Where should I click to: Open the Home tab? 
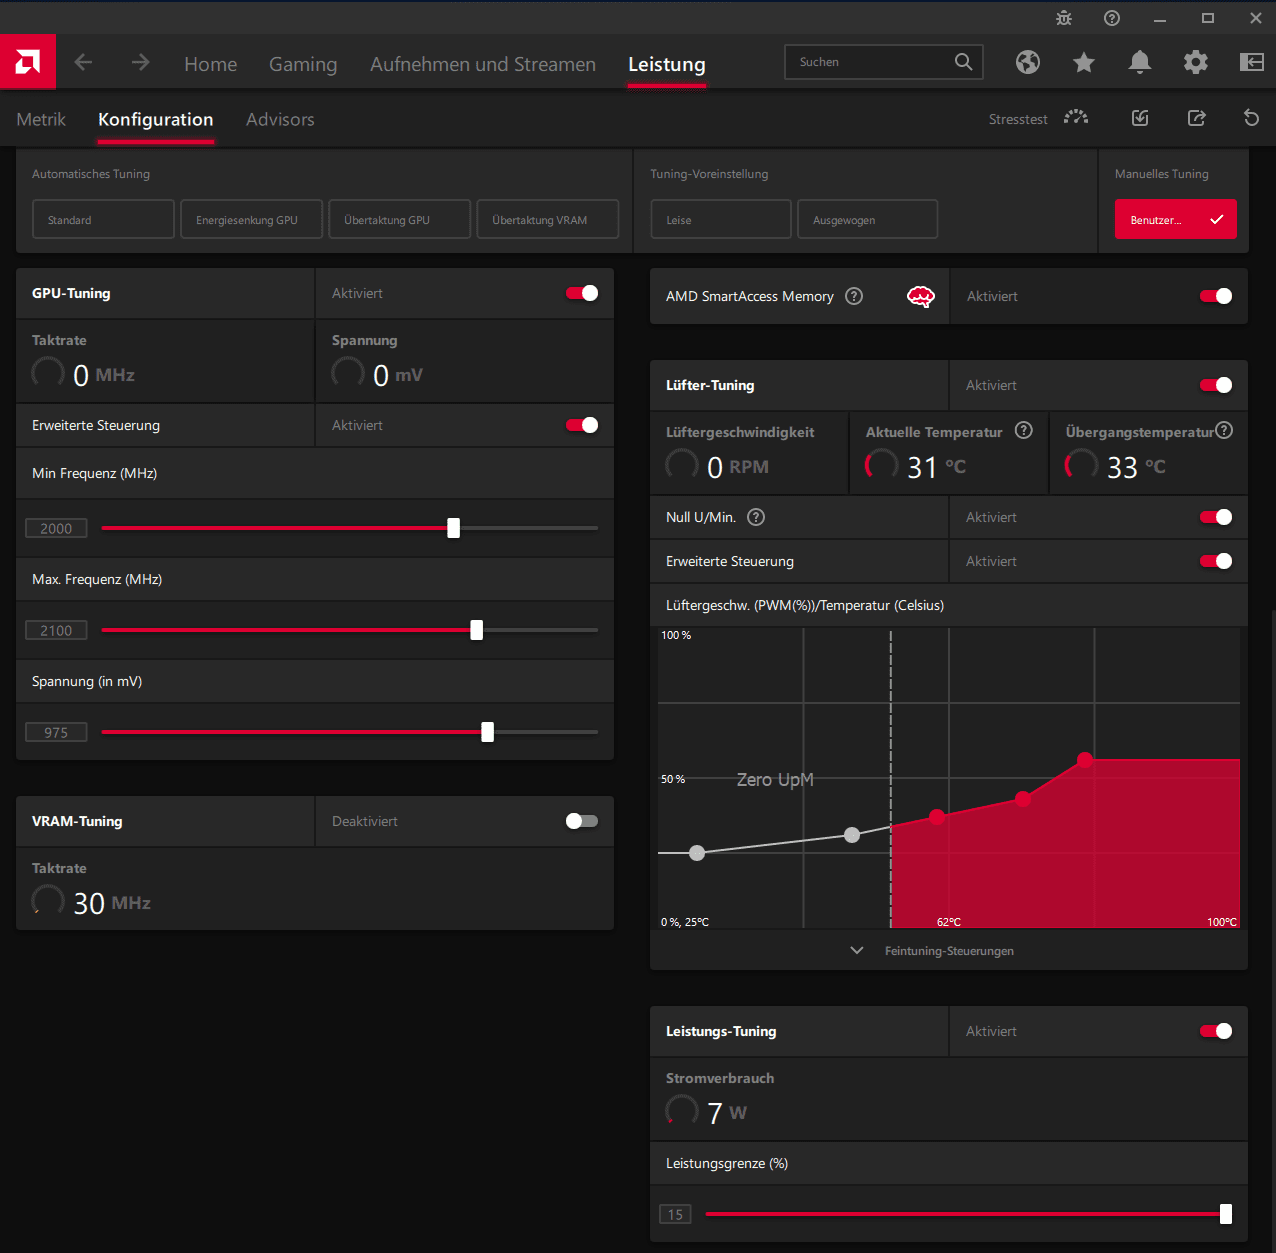210,64
